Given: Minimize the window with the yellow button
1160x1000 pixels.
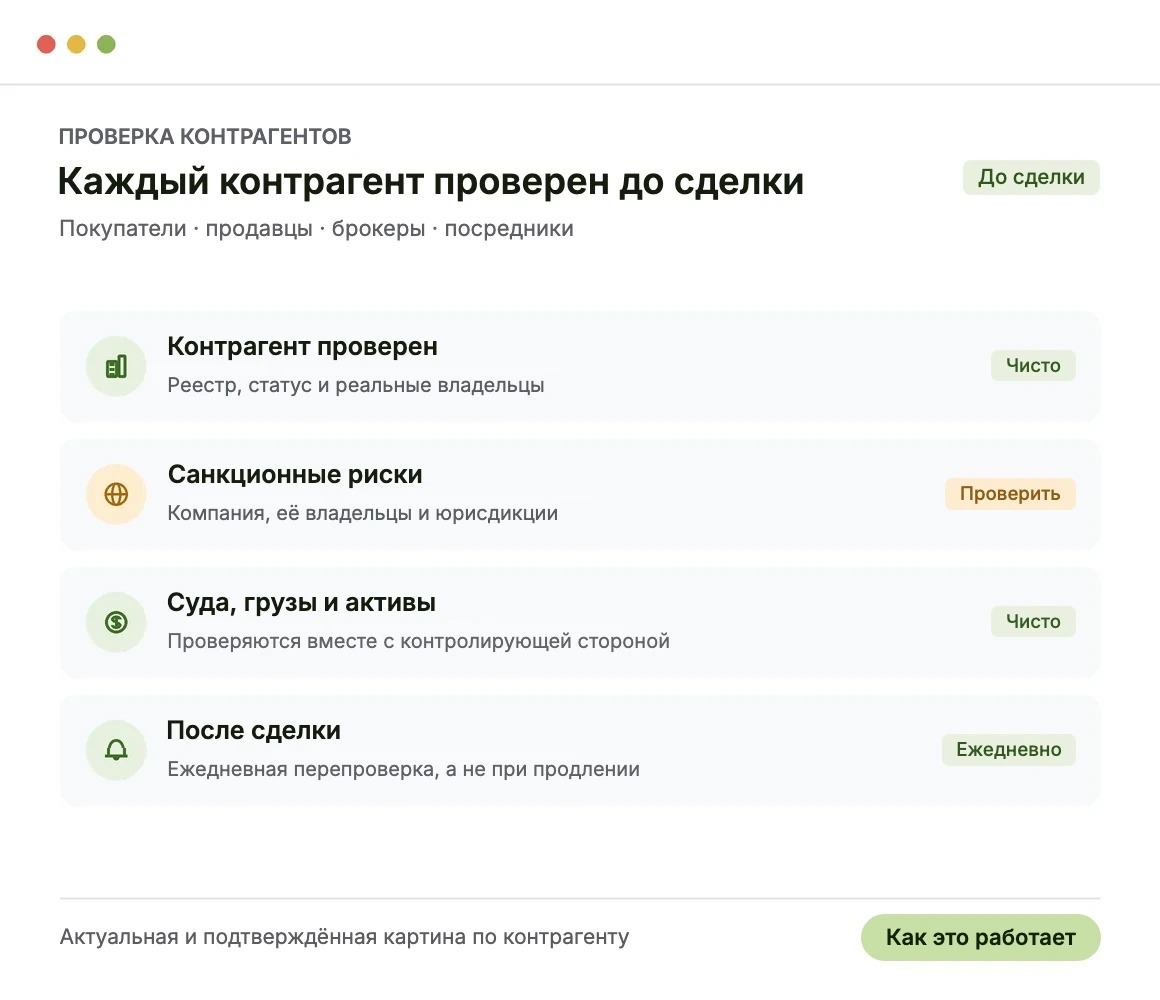Looking at the screenshot, I should [76, 44].
